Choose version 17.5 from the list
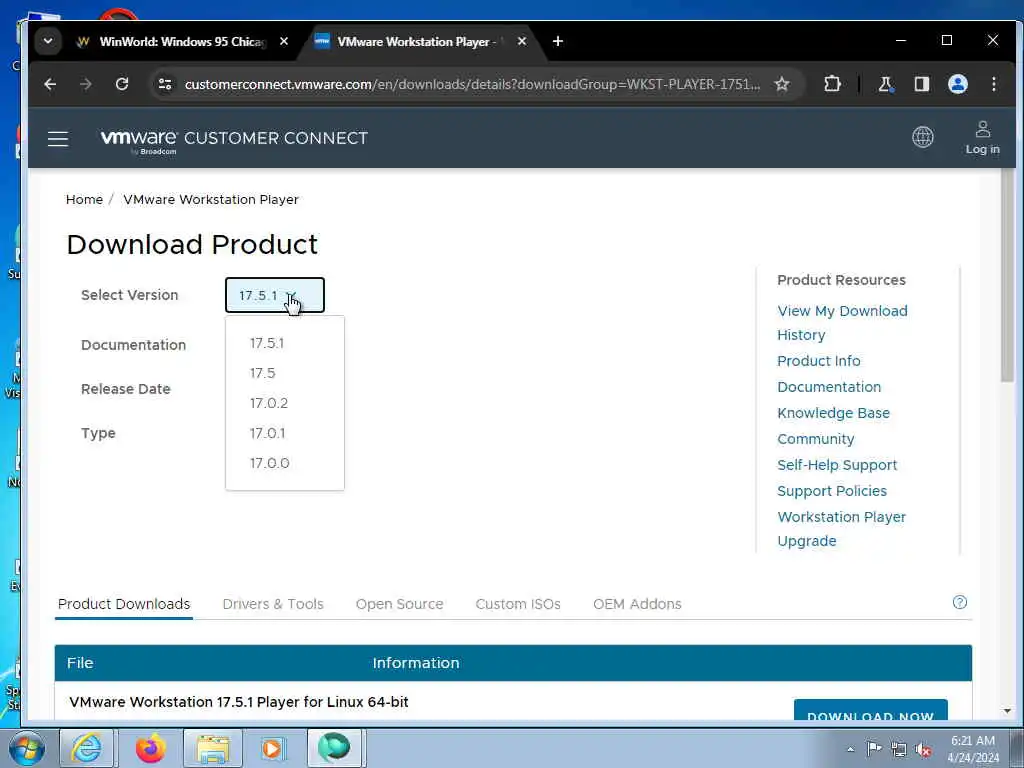 263,374
